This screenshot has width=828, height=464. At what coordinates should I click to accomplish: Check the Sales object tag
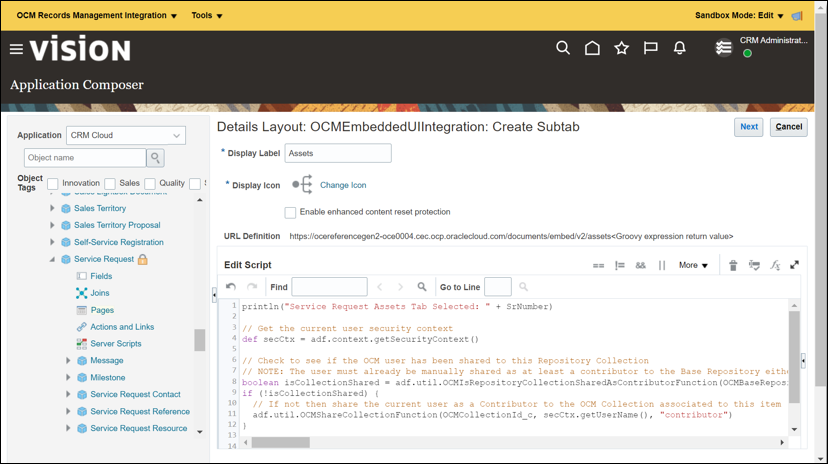coord(110,184)
